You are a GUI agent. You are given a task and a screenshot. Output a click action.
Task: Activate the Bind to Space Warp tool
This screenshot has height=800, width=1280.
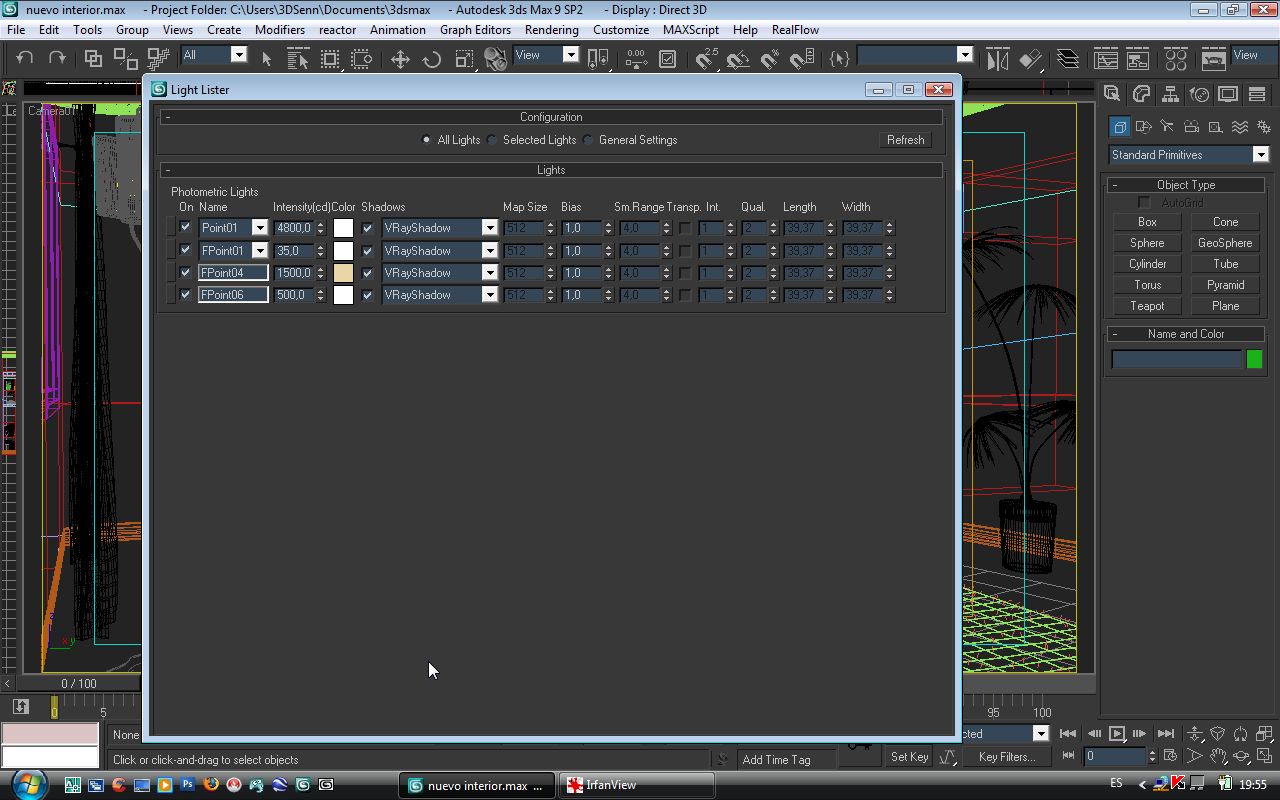click(157, 58)
